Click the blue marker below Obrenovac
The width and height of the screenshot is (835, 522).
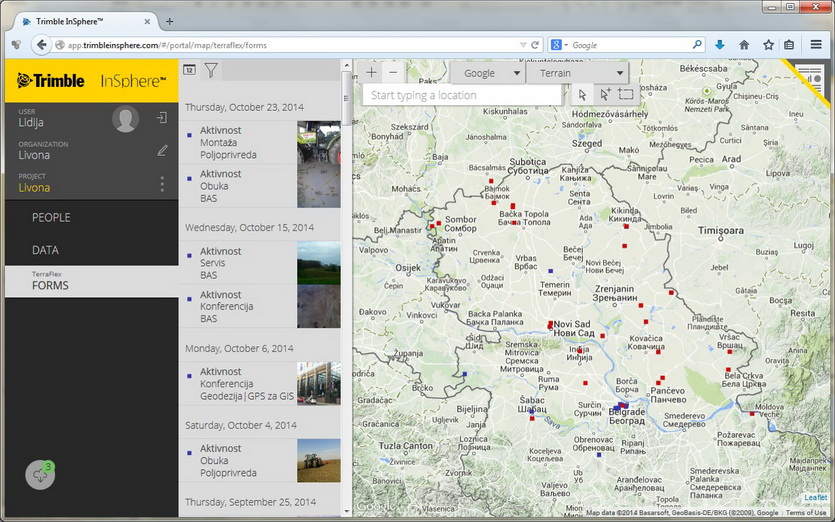pos(599,455)
